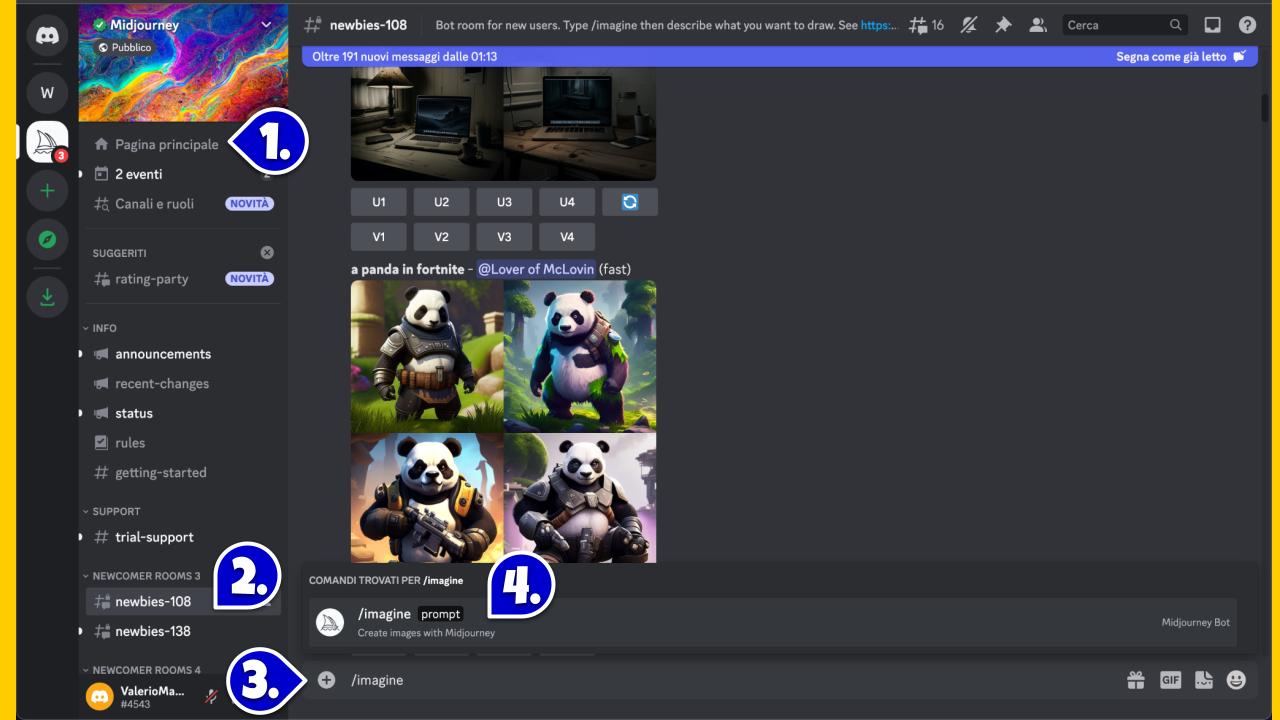This screenshot has height=720, width=1280.
Task: Open top-right panda image
Action: 580,356
